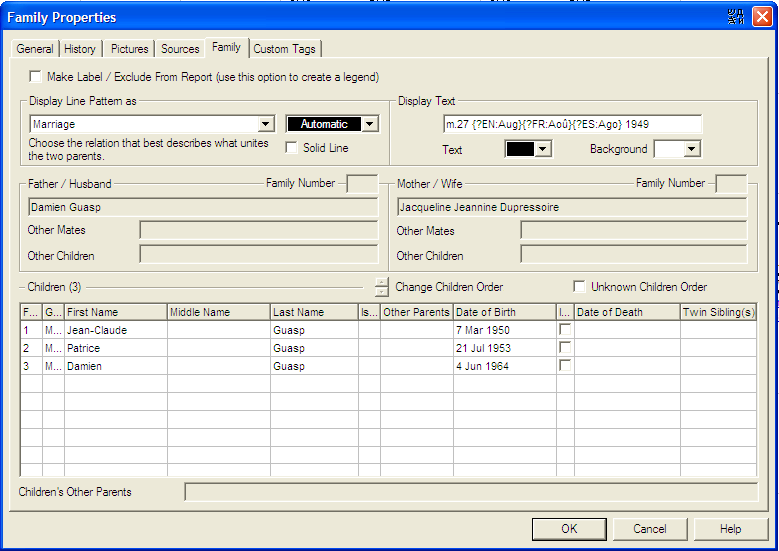Open the History tab
779x551 pixels.
(80, 49)
